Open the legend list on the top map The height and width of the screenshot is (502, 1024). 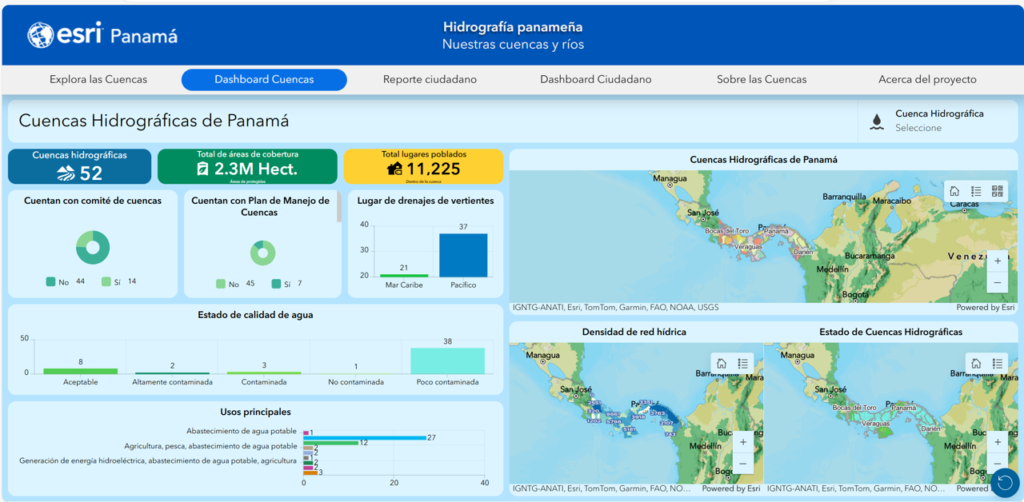[x=975, y=191]
